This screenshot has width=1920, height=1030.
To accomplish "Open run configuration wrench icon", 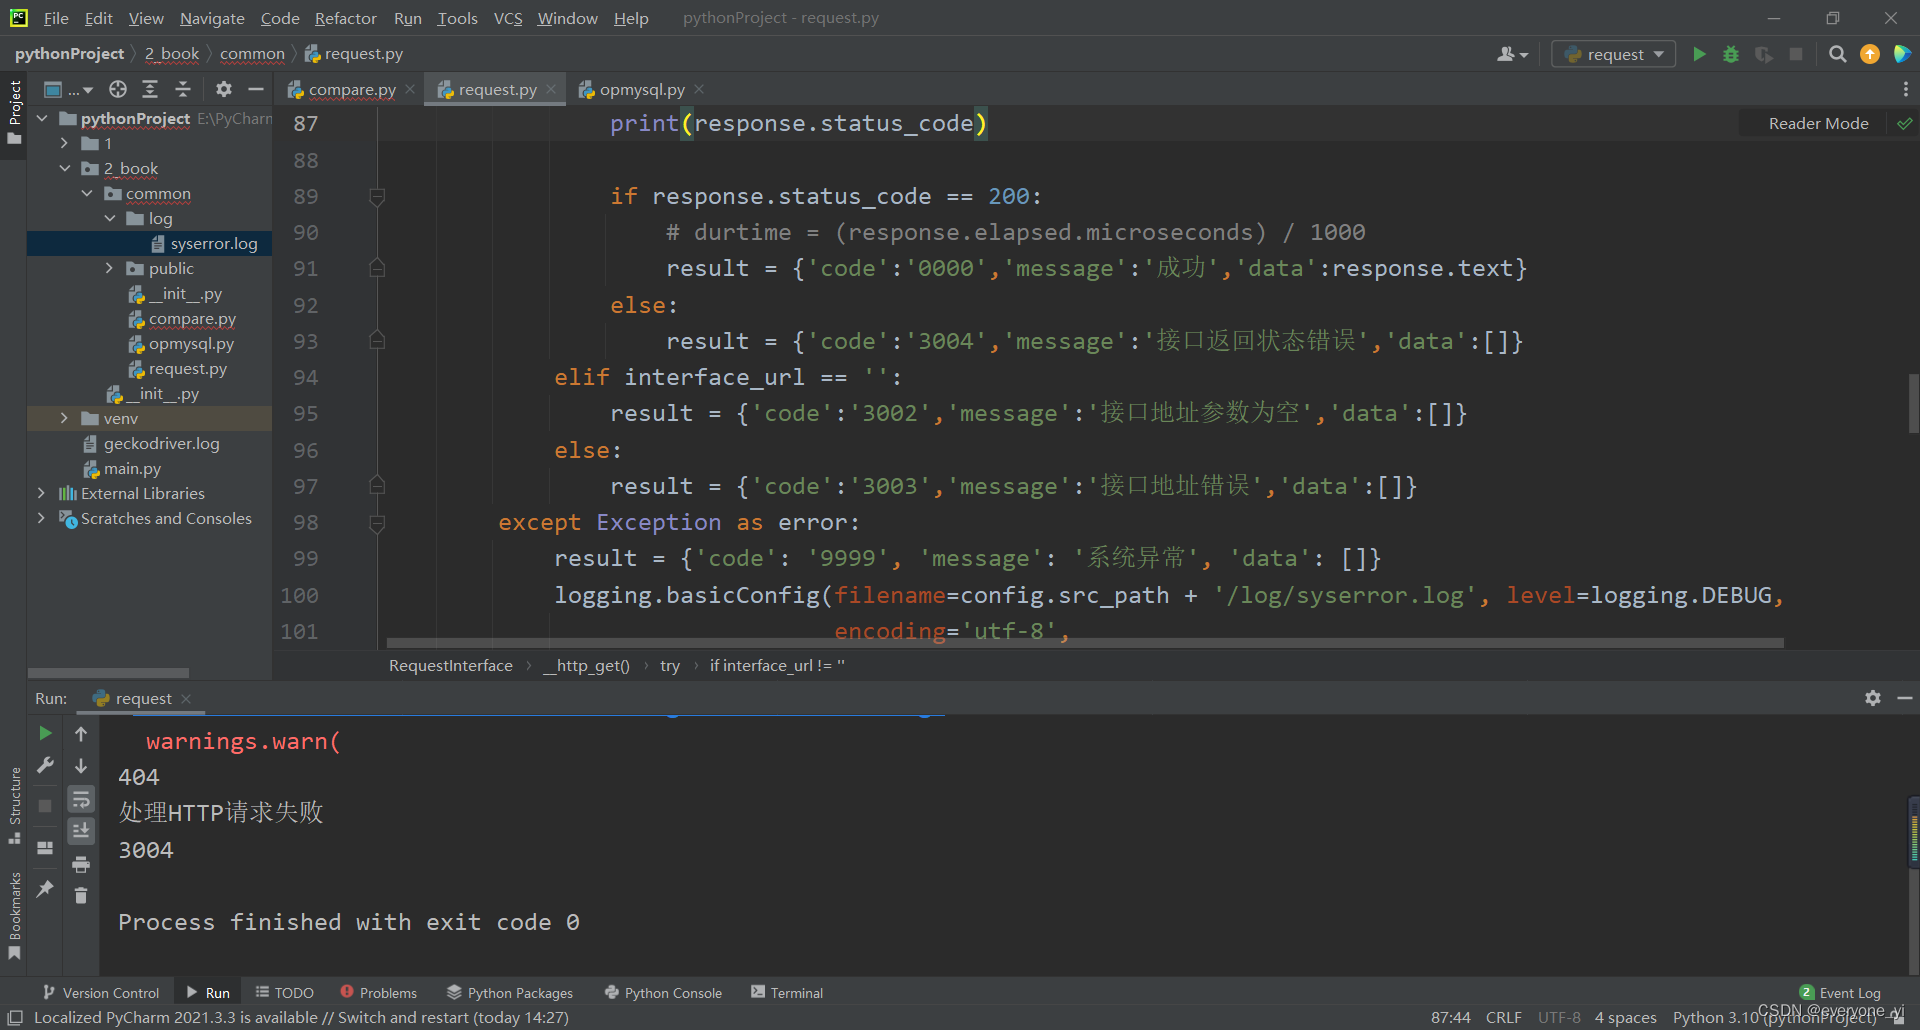I will click(x=45, y=765).
